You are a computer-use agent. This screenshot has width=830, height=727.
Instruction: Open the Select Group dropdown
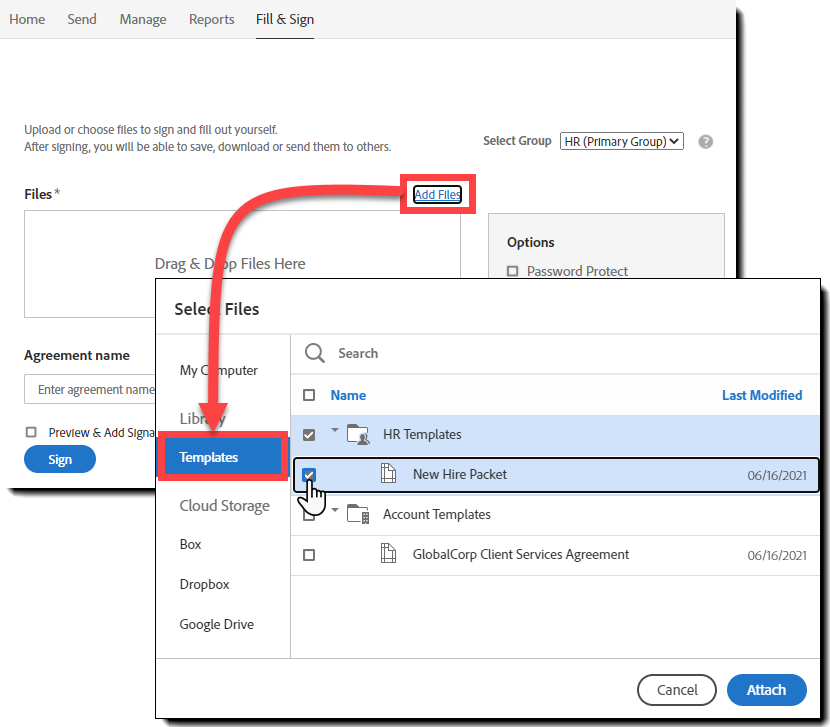(x=621, y=141)
